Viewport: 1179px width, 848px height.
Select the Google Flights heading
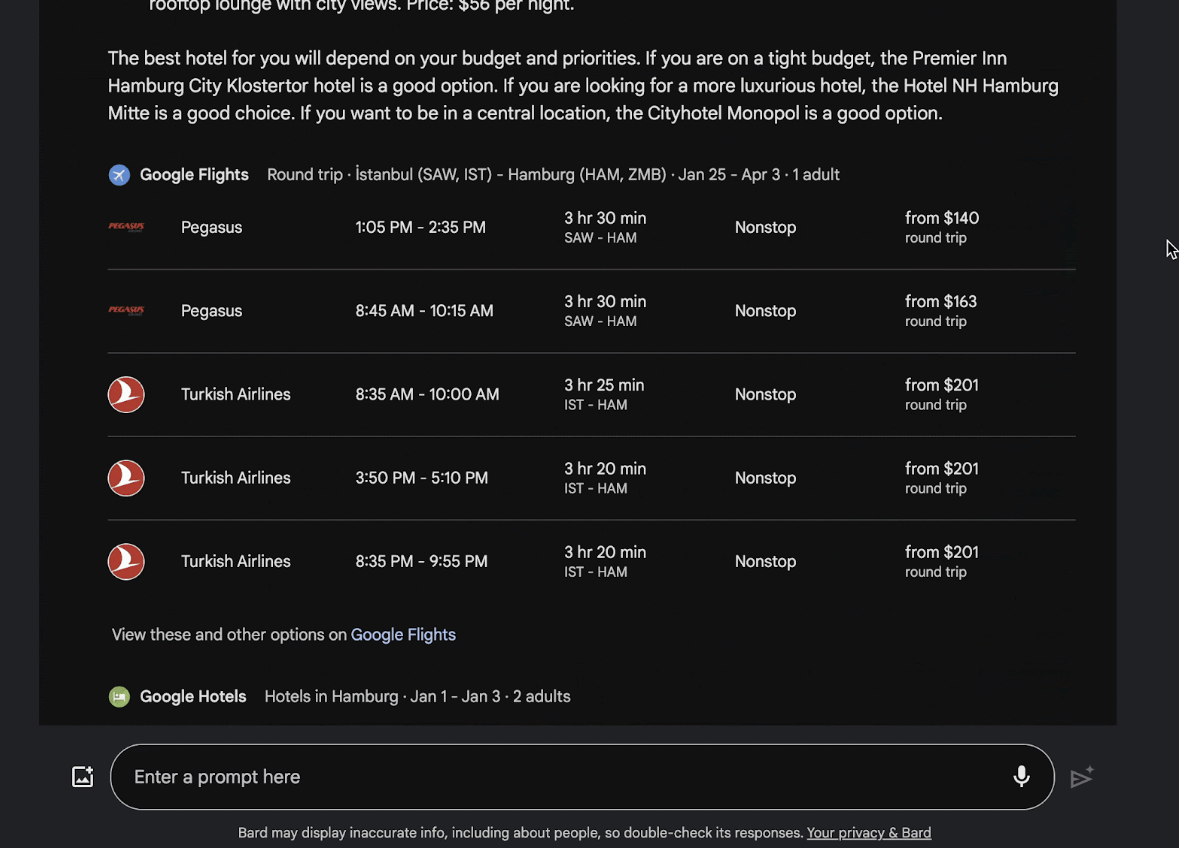coord(194,174)
